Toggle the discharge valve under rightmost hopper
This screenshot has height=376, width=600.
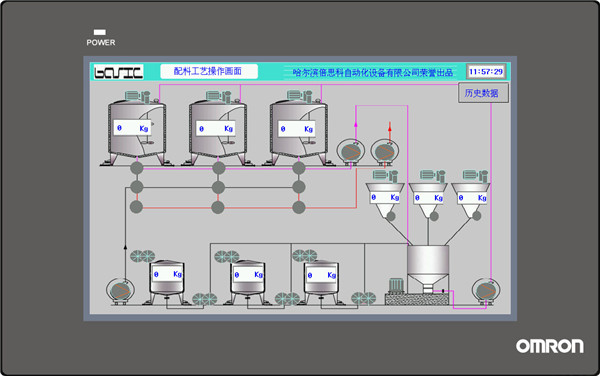[476, 216]
